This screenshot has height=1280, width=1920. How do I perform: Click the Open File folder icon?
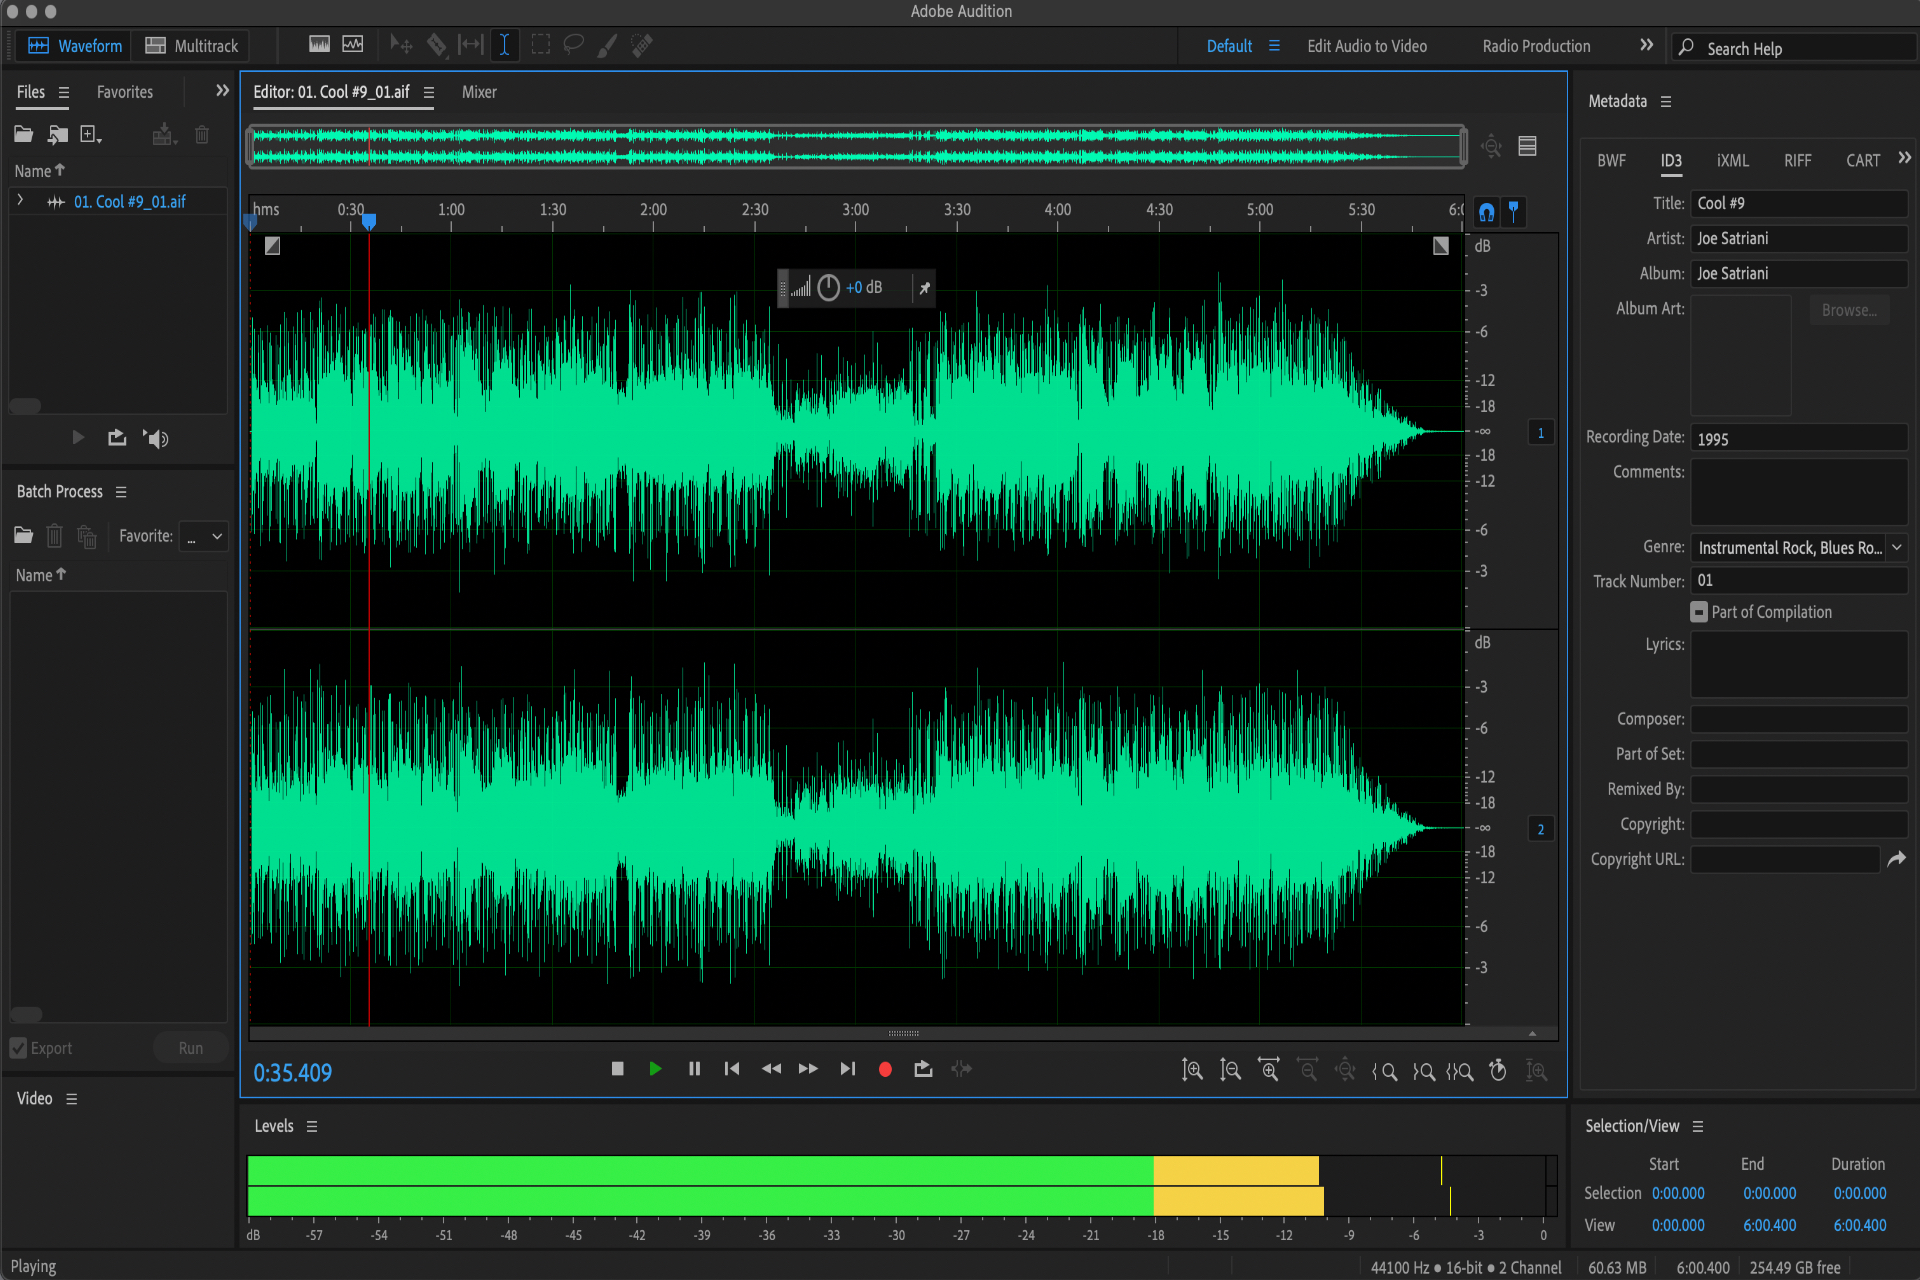click(x=24, y=135)
